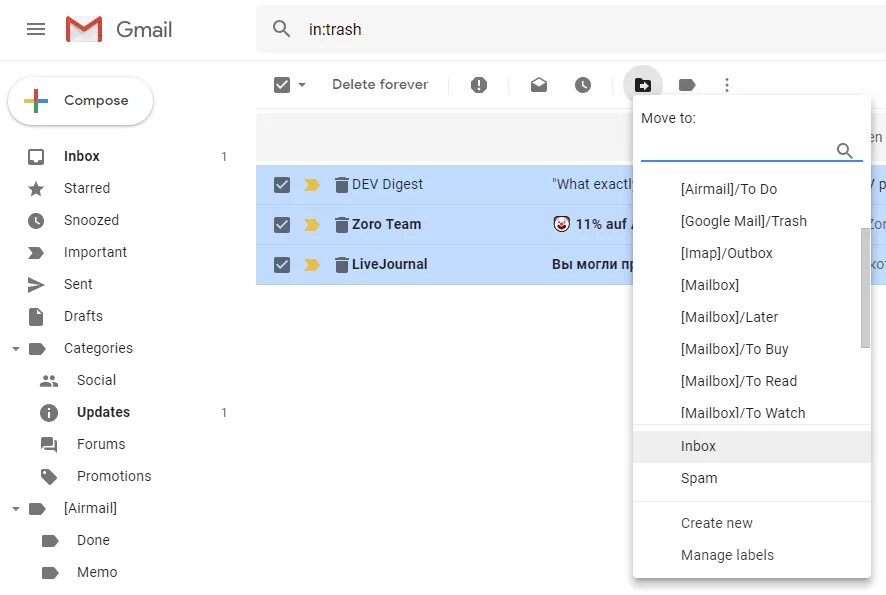Click the Forums chat bubbles icon
Screen dimensions: 886x595
[x=49, y=445]
